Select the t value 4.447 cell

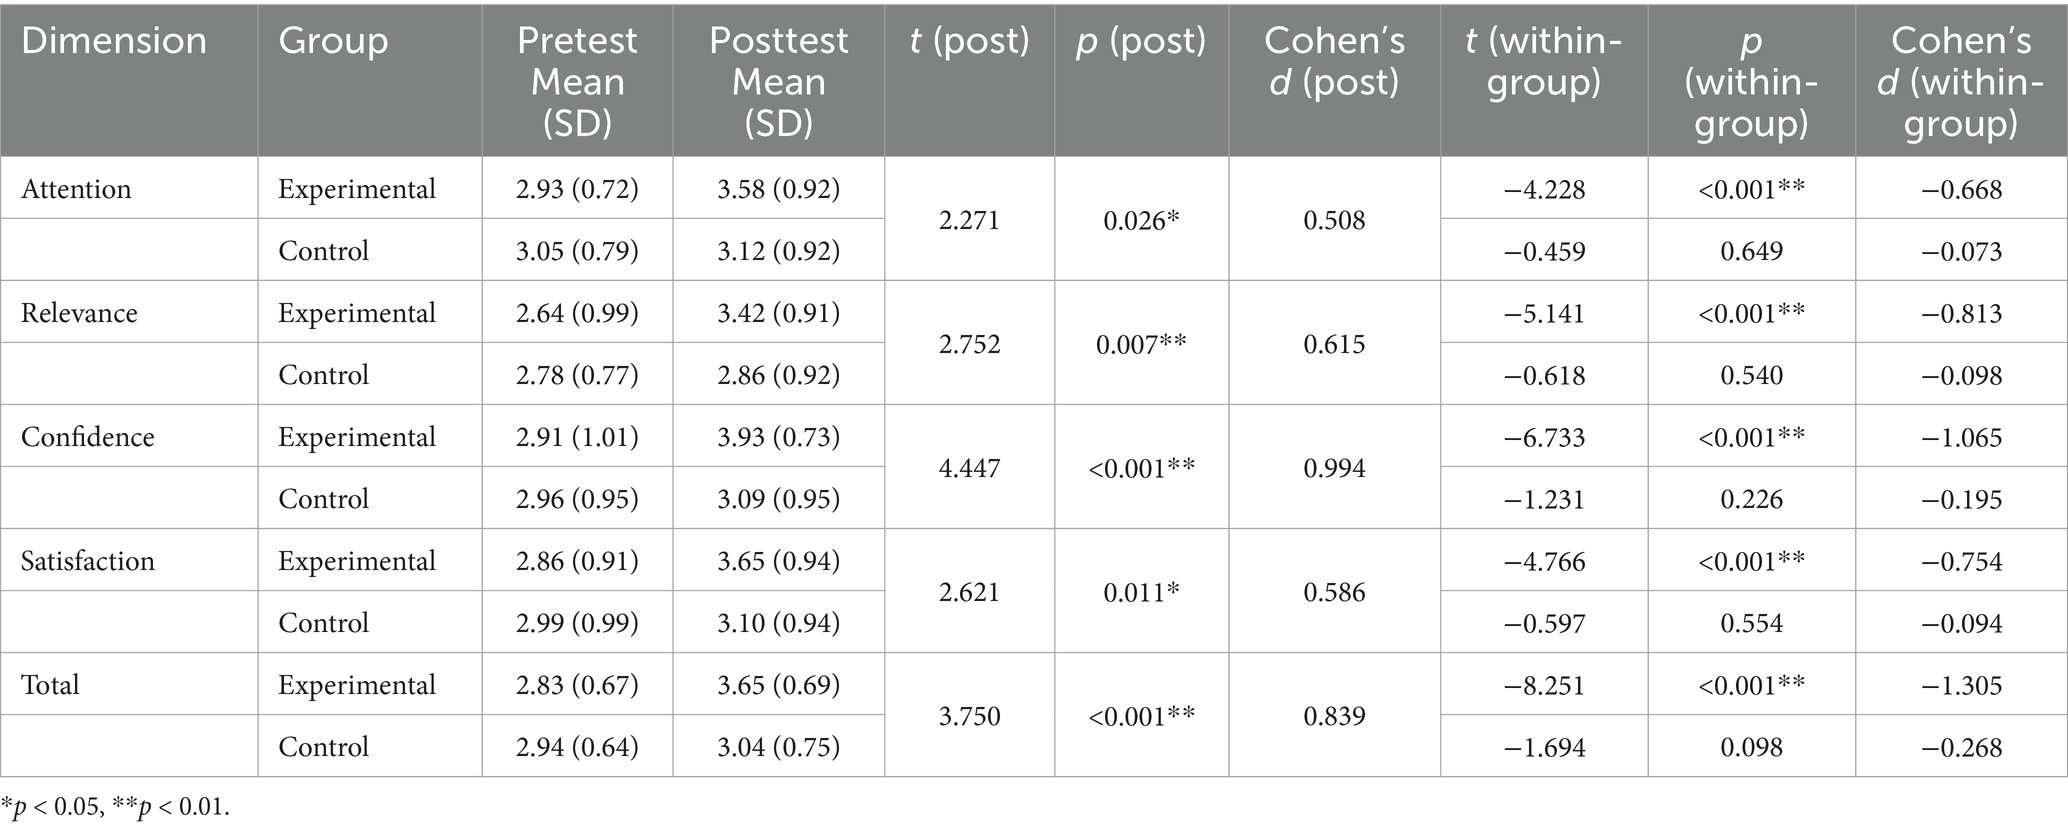(x=969, y=468)
